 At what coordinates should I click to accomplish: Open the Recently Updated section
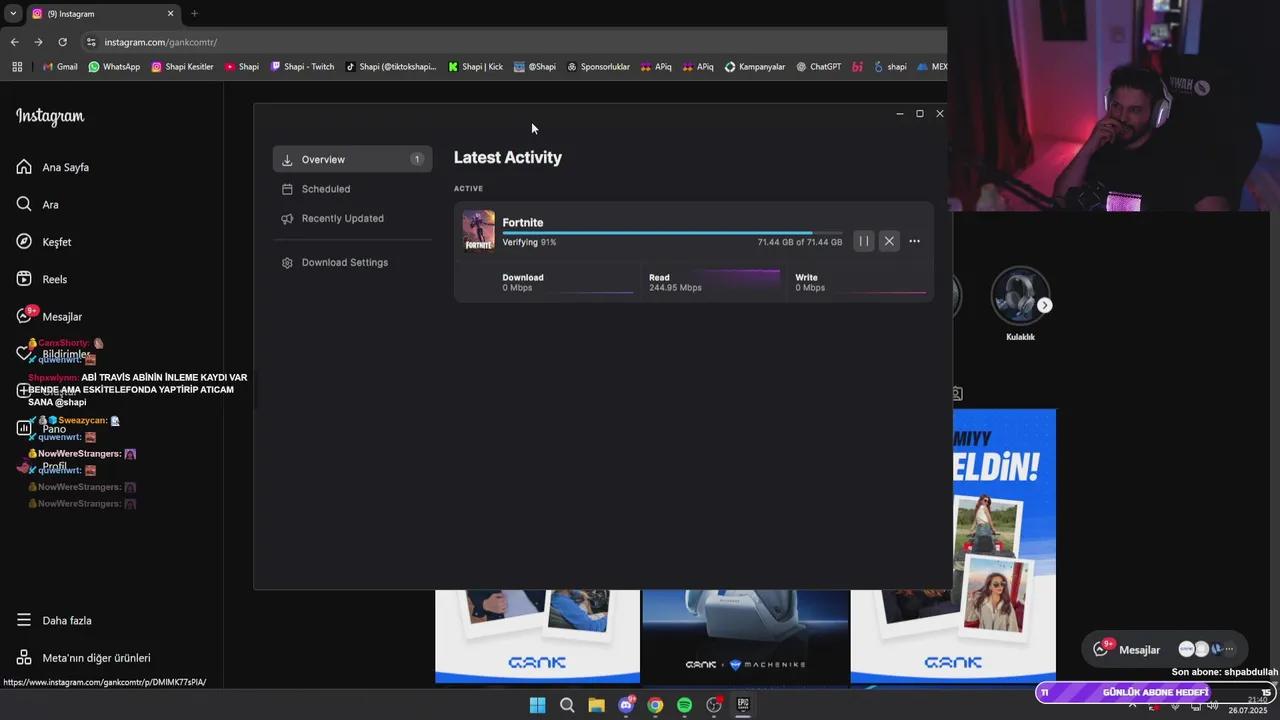click(x=343, y=218)
